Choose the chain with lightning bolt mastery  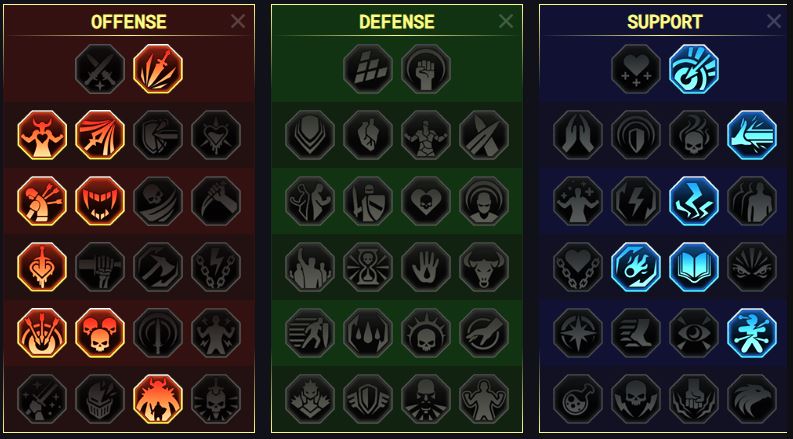[216, 267]
